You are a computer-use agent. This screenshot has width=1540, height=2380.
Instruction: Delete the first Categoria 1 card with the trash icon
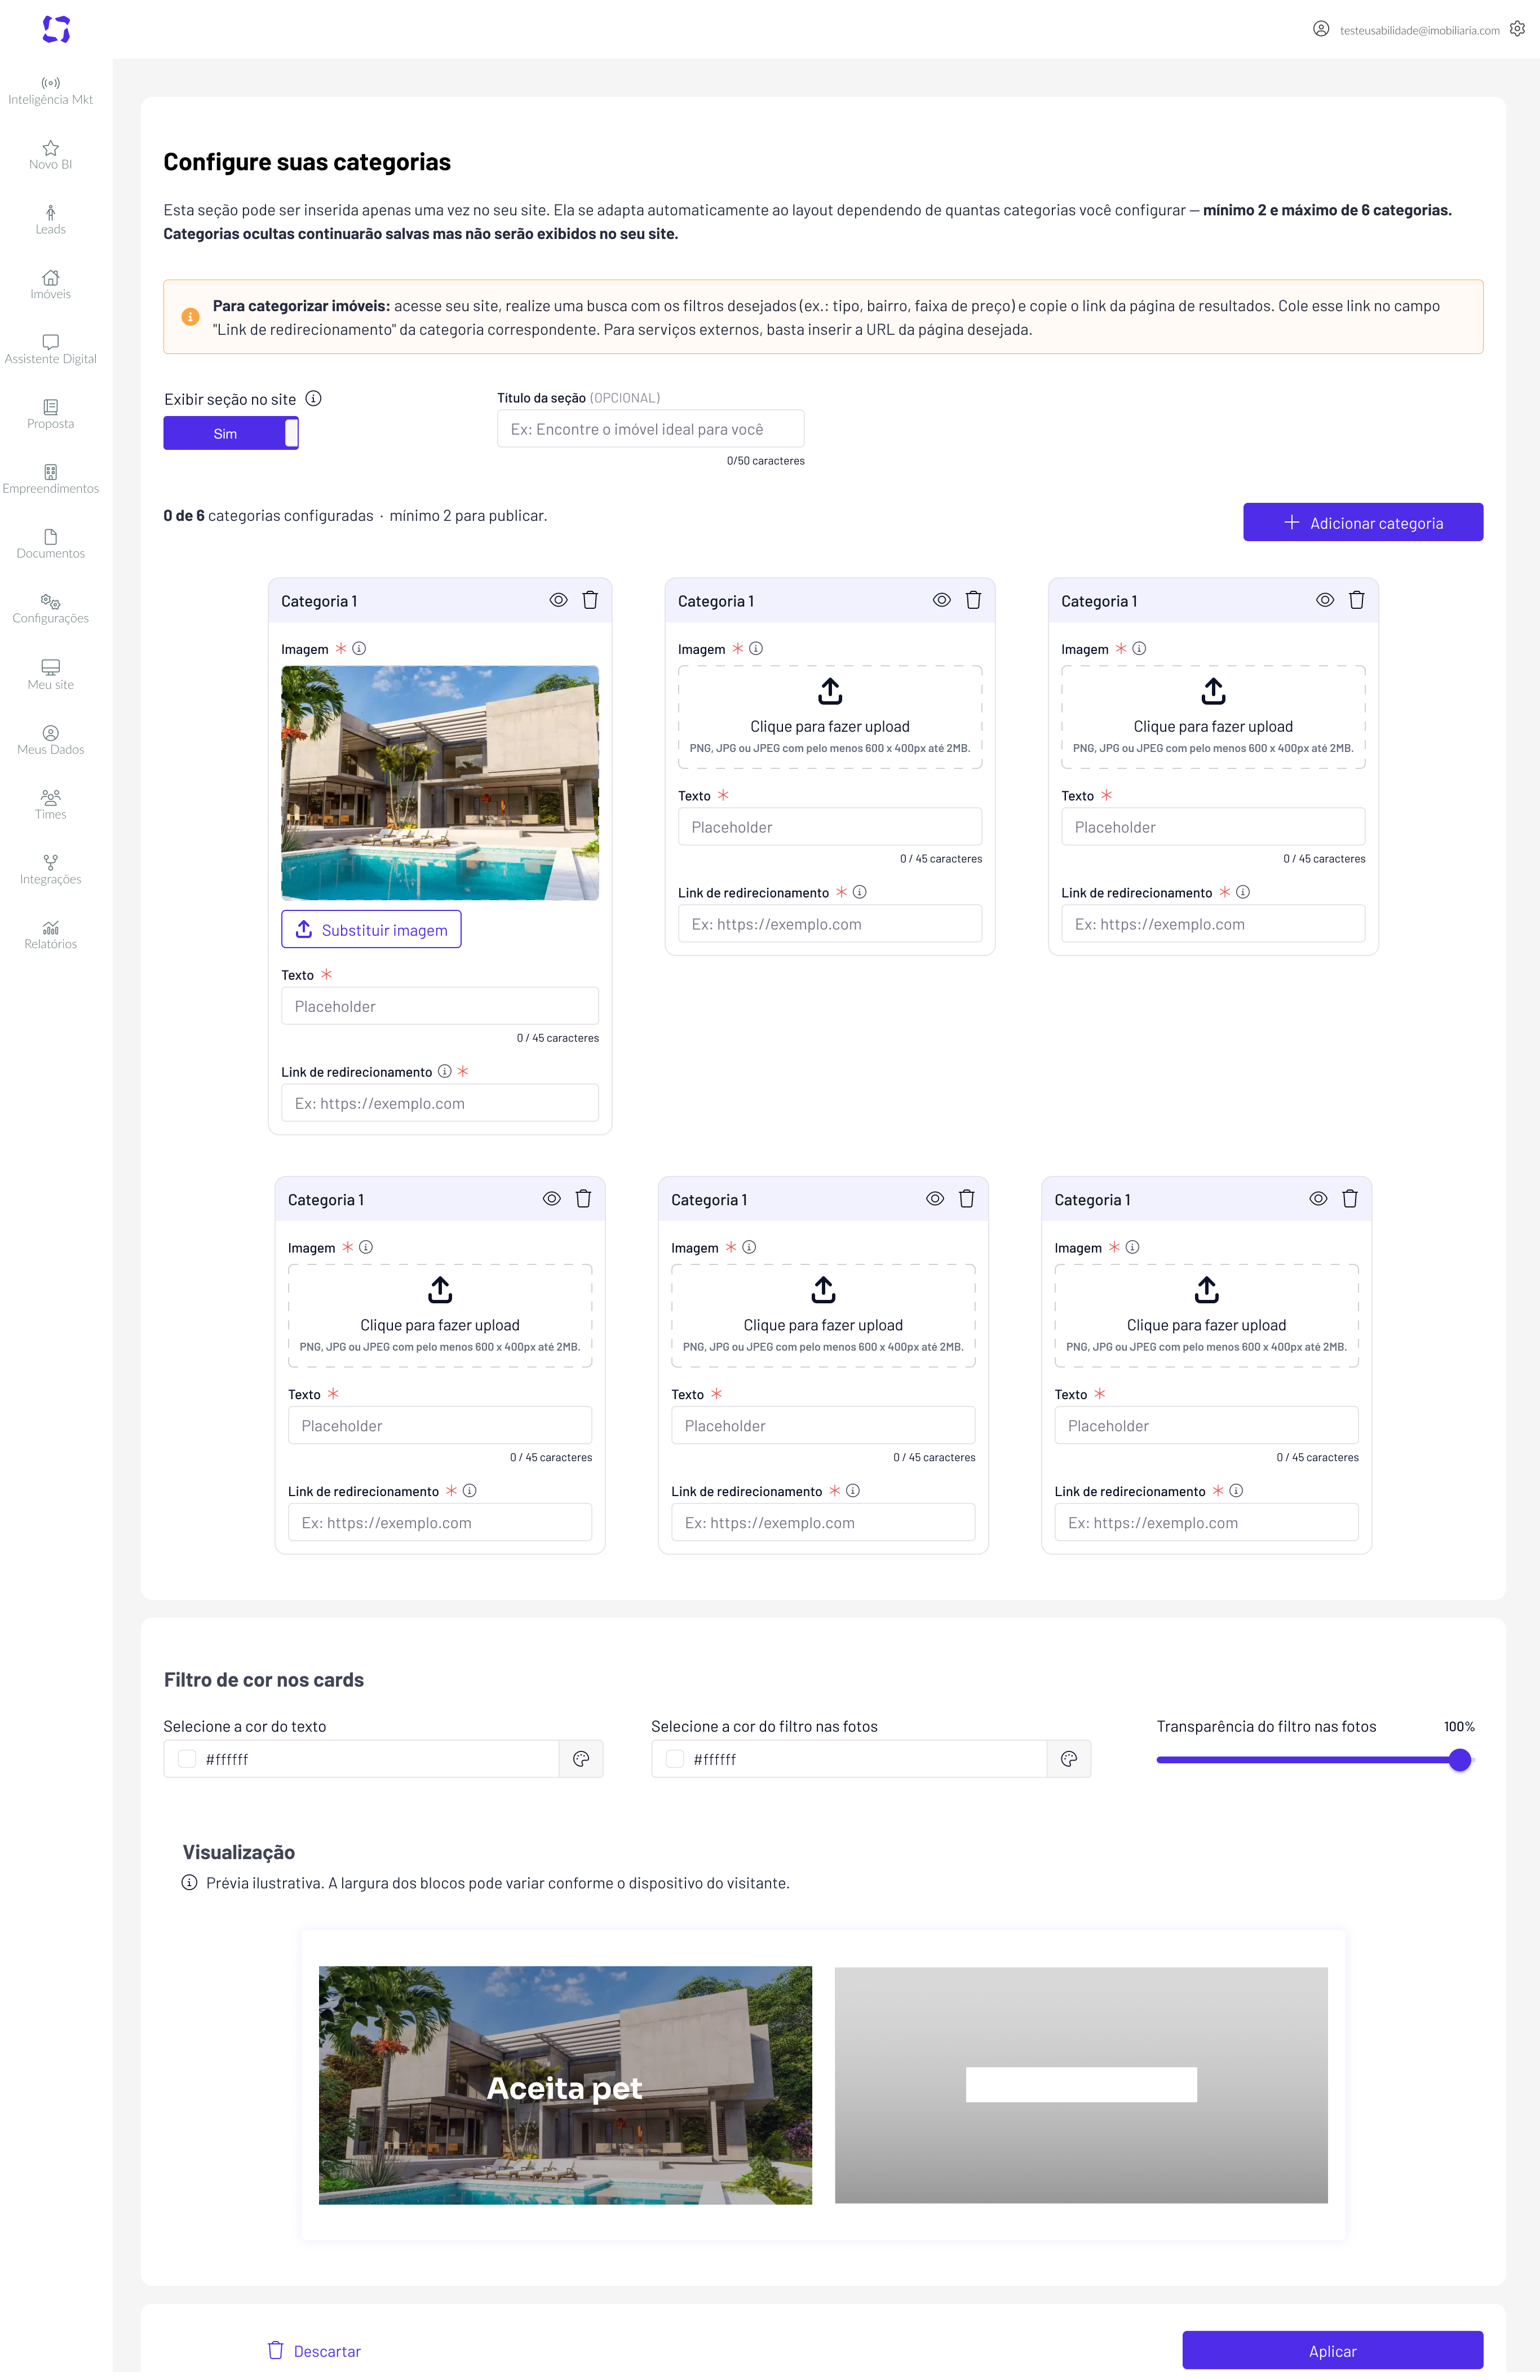point(590,600)
